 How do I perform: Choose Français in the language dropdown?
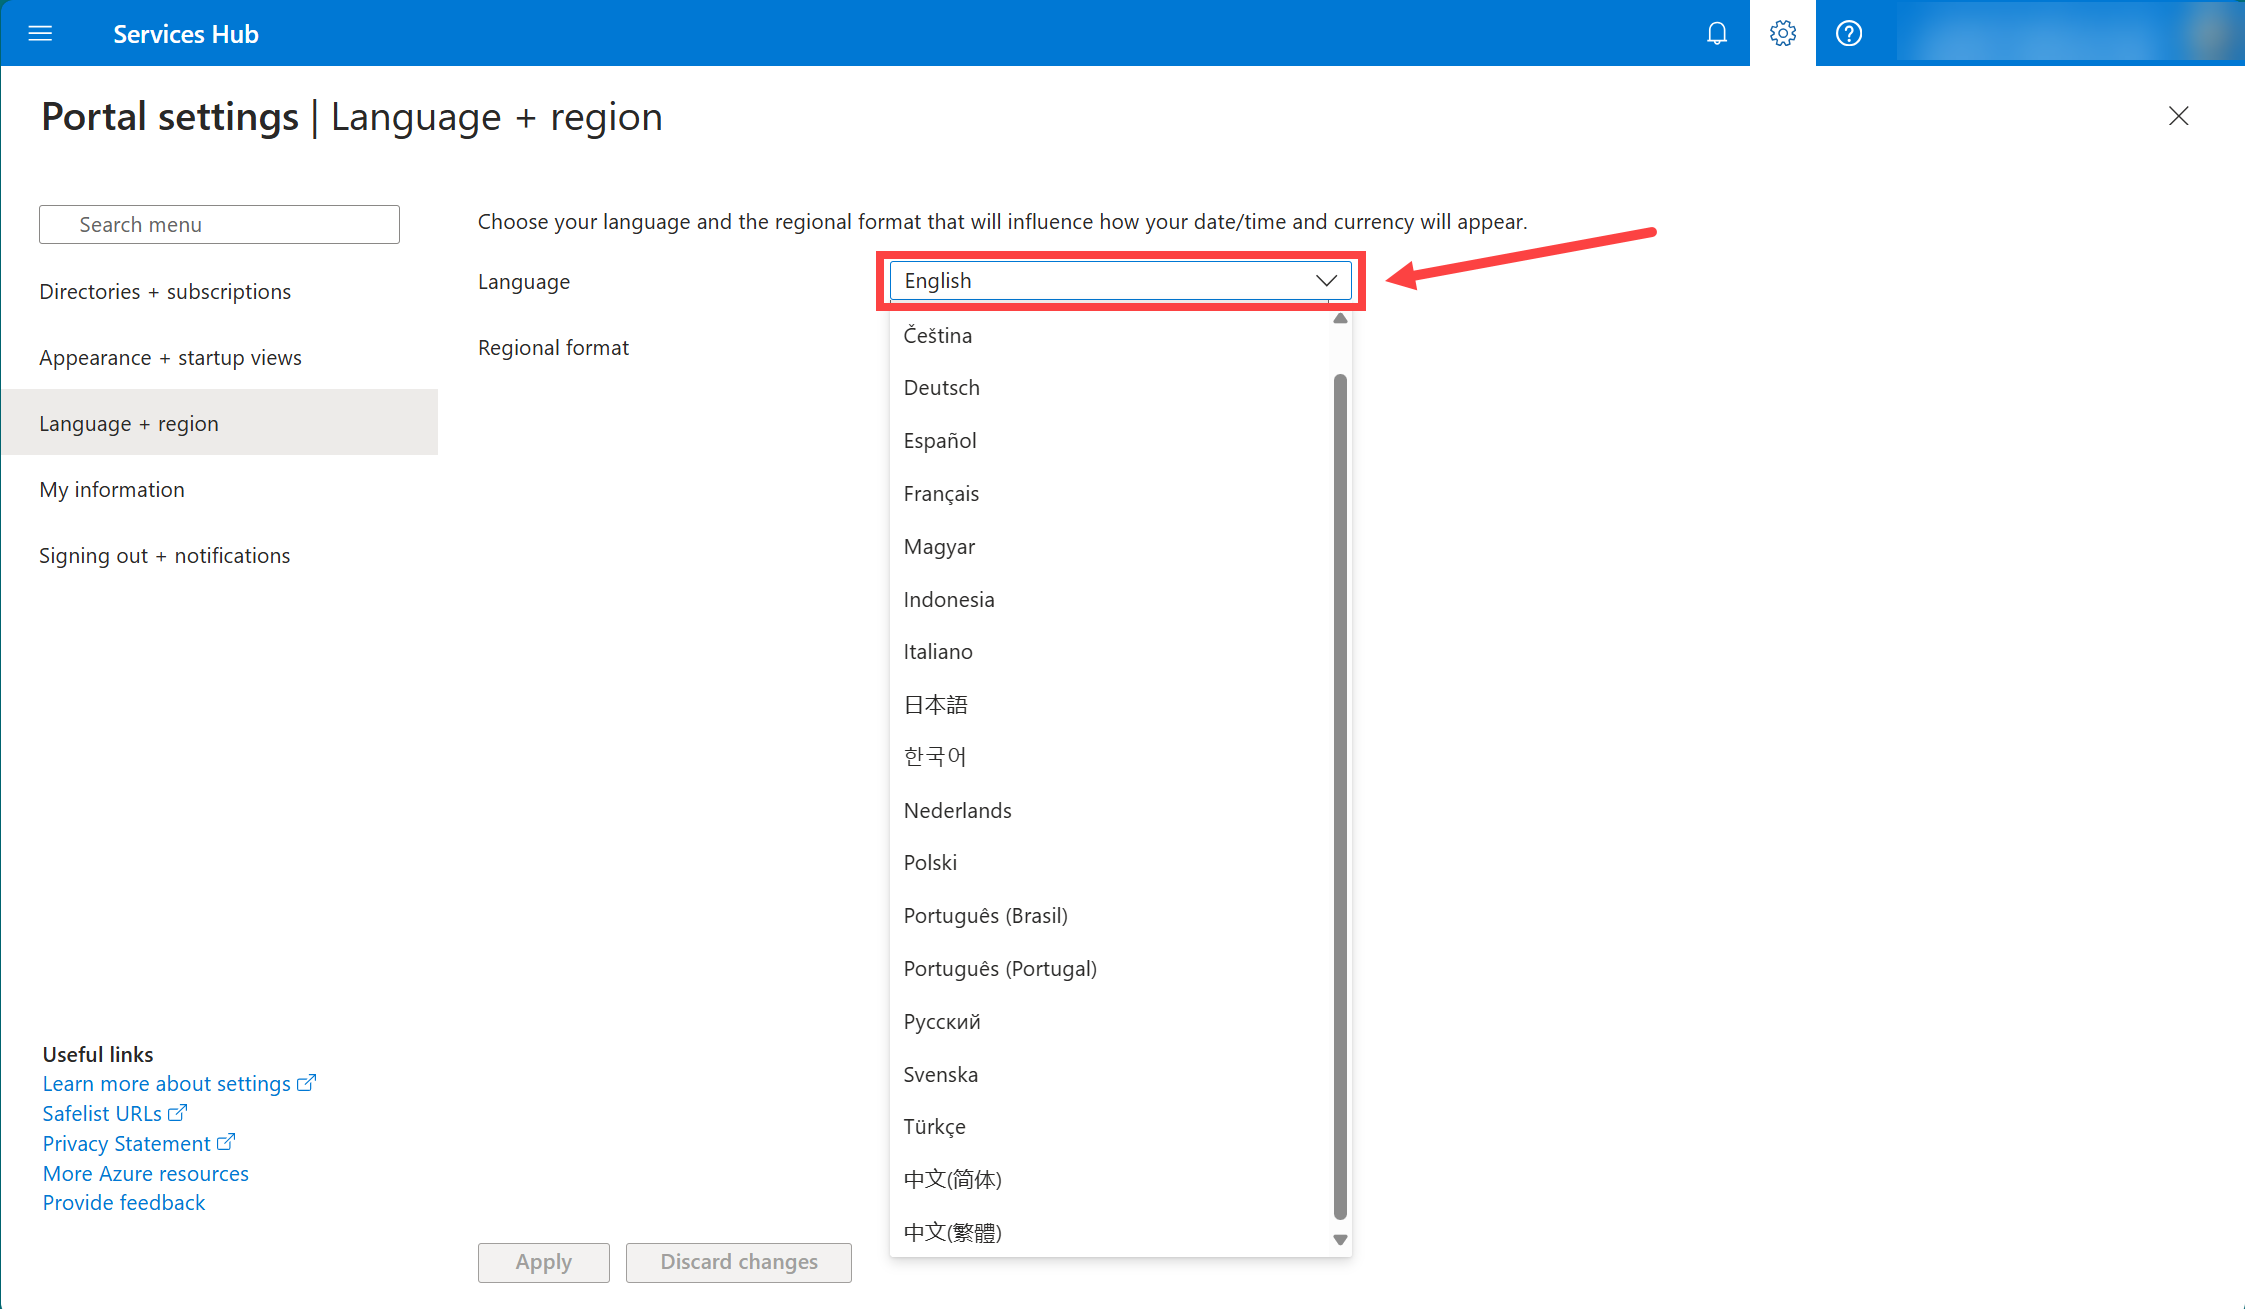(941, 494)
